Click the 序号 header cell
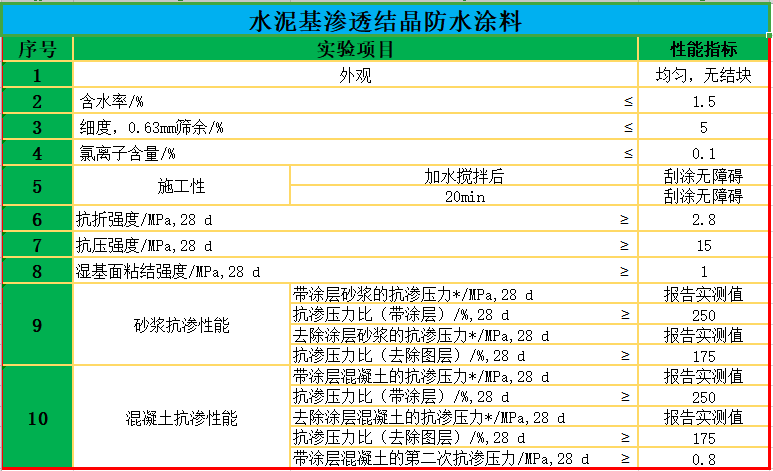The image size is (773, 471). pos(37,49)
